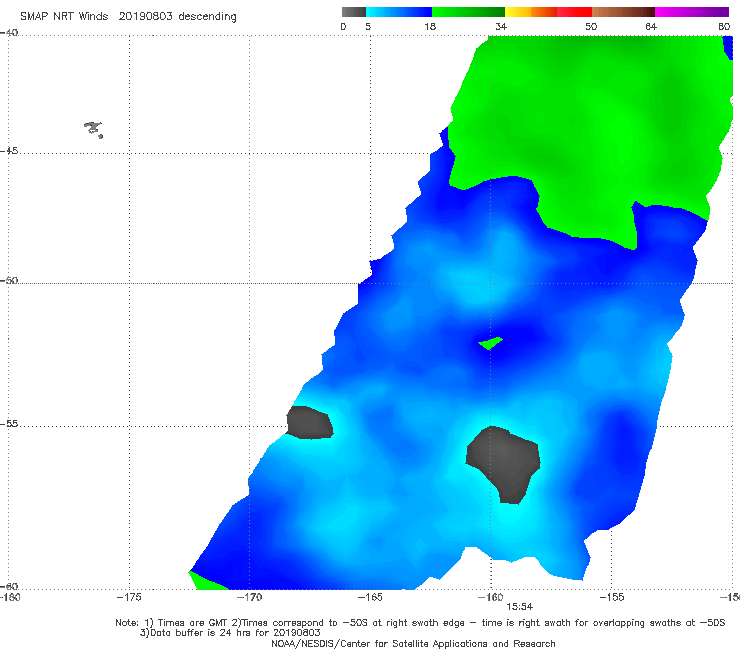
Task: Click the color bar label '64'
Action: (x=651, y=26)
